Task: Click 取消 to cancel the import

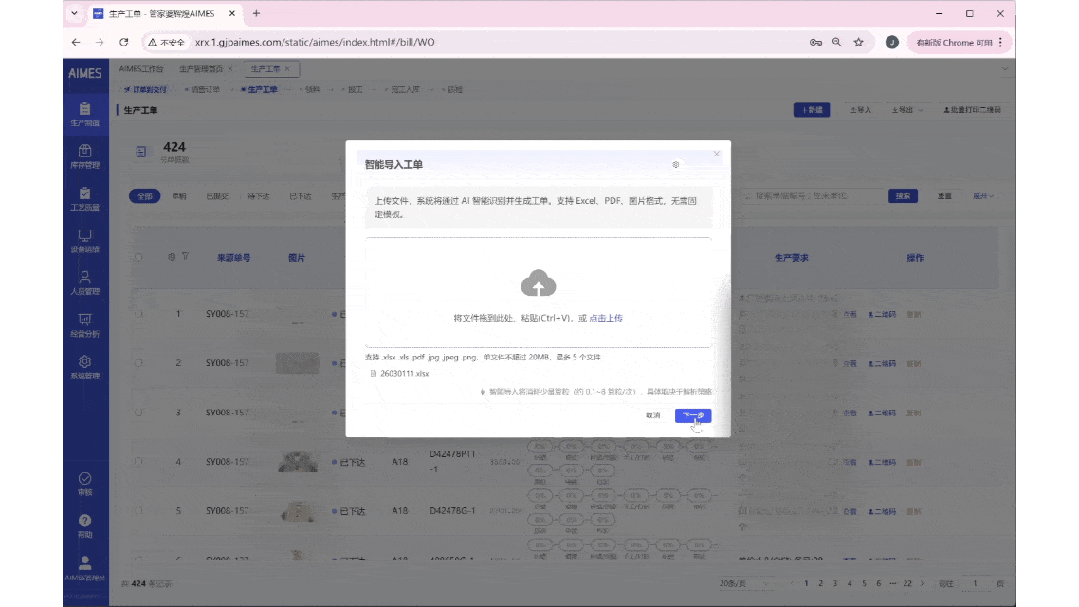Action: pyautogui.click(x=653, y=415)
